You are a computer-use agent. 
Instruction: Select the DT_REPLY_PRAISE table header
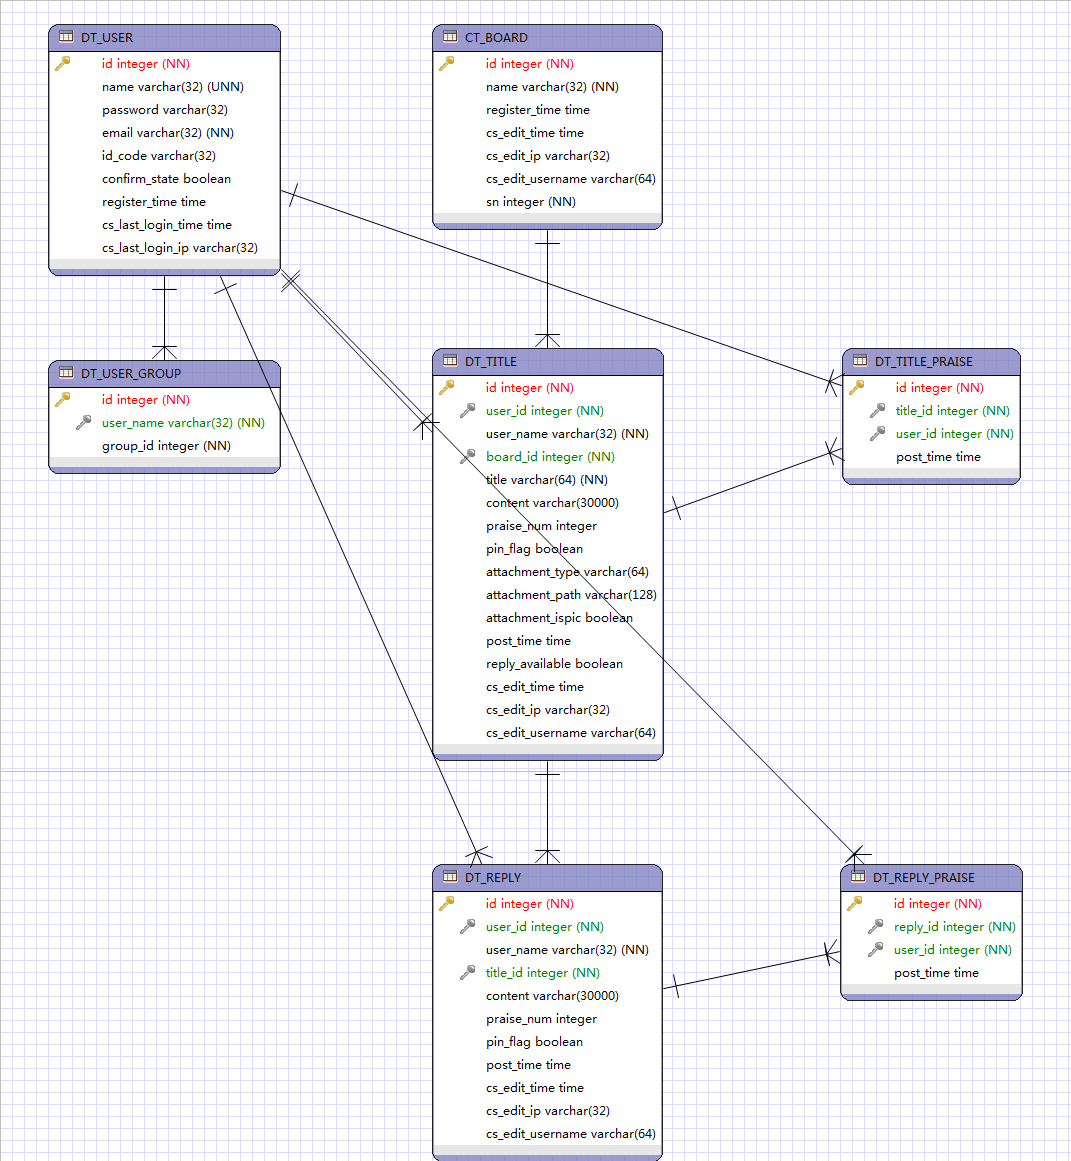(932, 878)
